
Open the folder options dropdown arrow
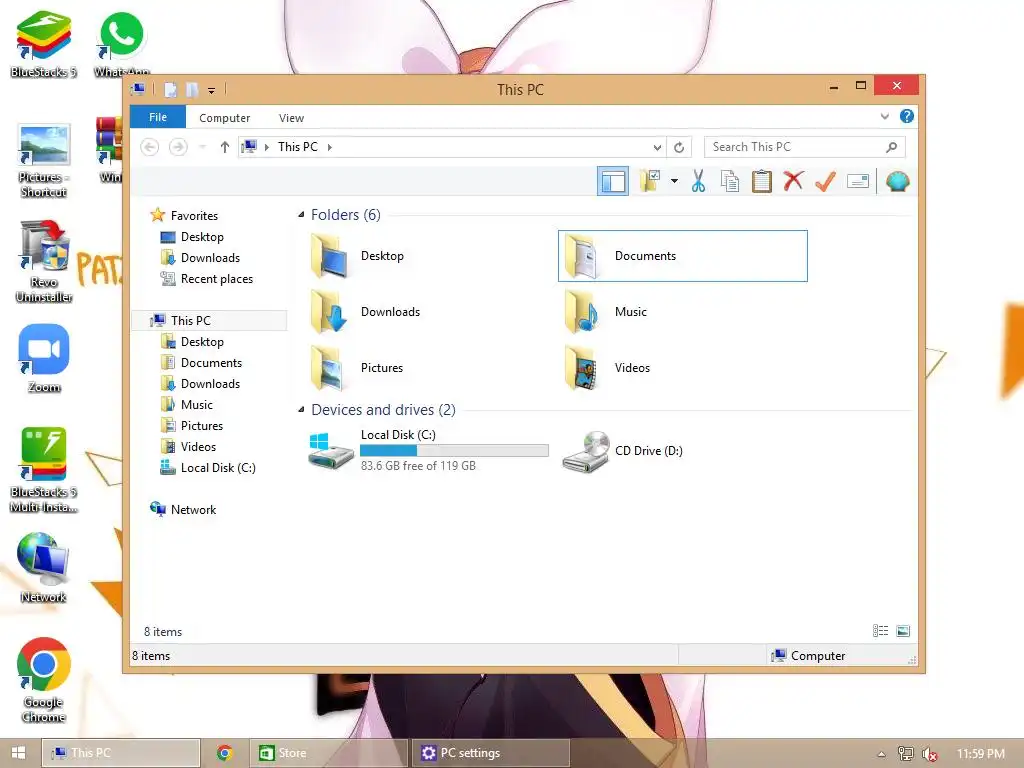[x=674, y=181]
